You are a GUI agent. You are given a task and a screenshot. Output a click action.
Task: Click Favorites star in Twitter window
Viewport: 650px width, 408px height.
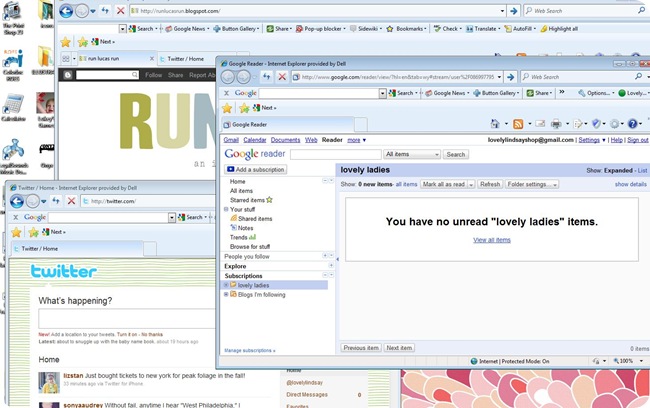[16, 232]
